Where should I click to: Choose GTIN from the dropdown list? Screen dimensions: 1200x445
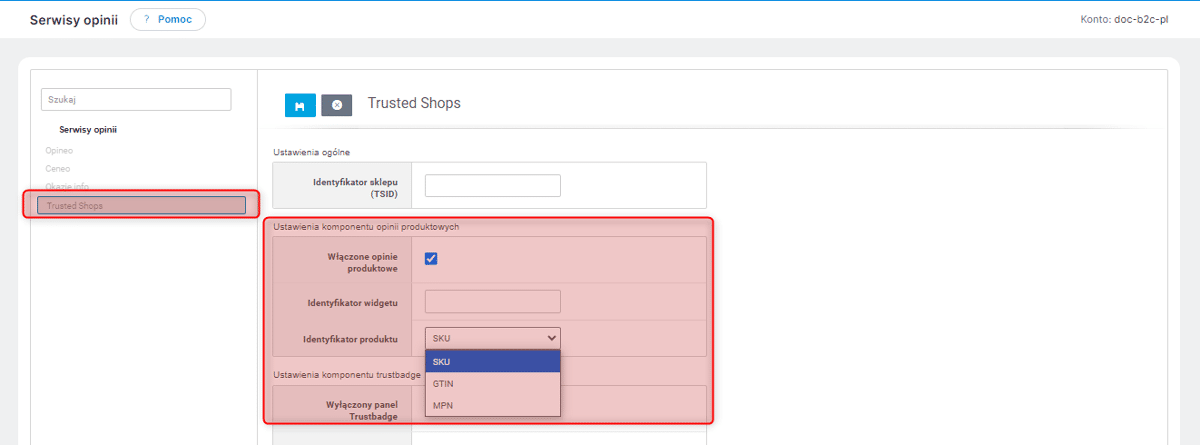[x=493, y=383]
